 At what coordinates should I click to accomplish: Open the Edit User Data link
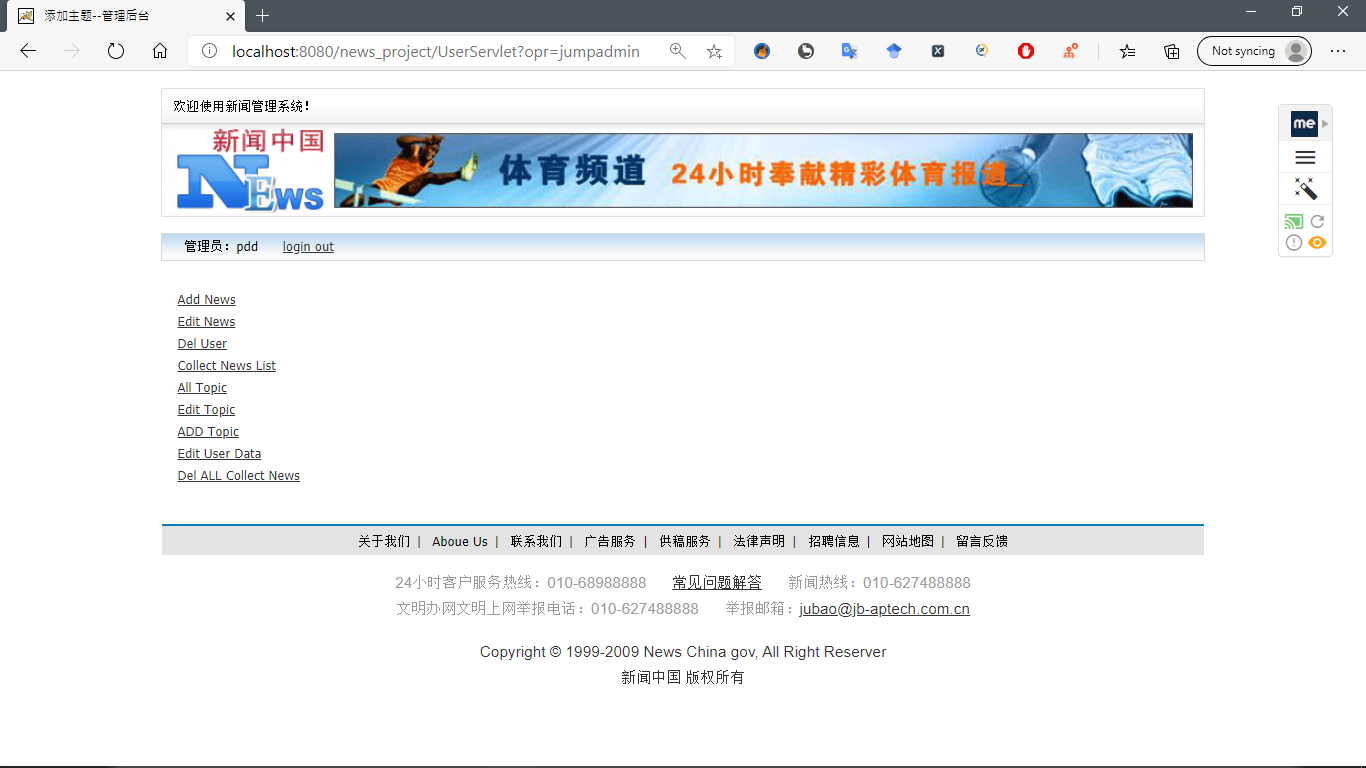coord(219,454)
